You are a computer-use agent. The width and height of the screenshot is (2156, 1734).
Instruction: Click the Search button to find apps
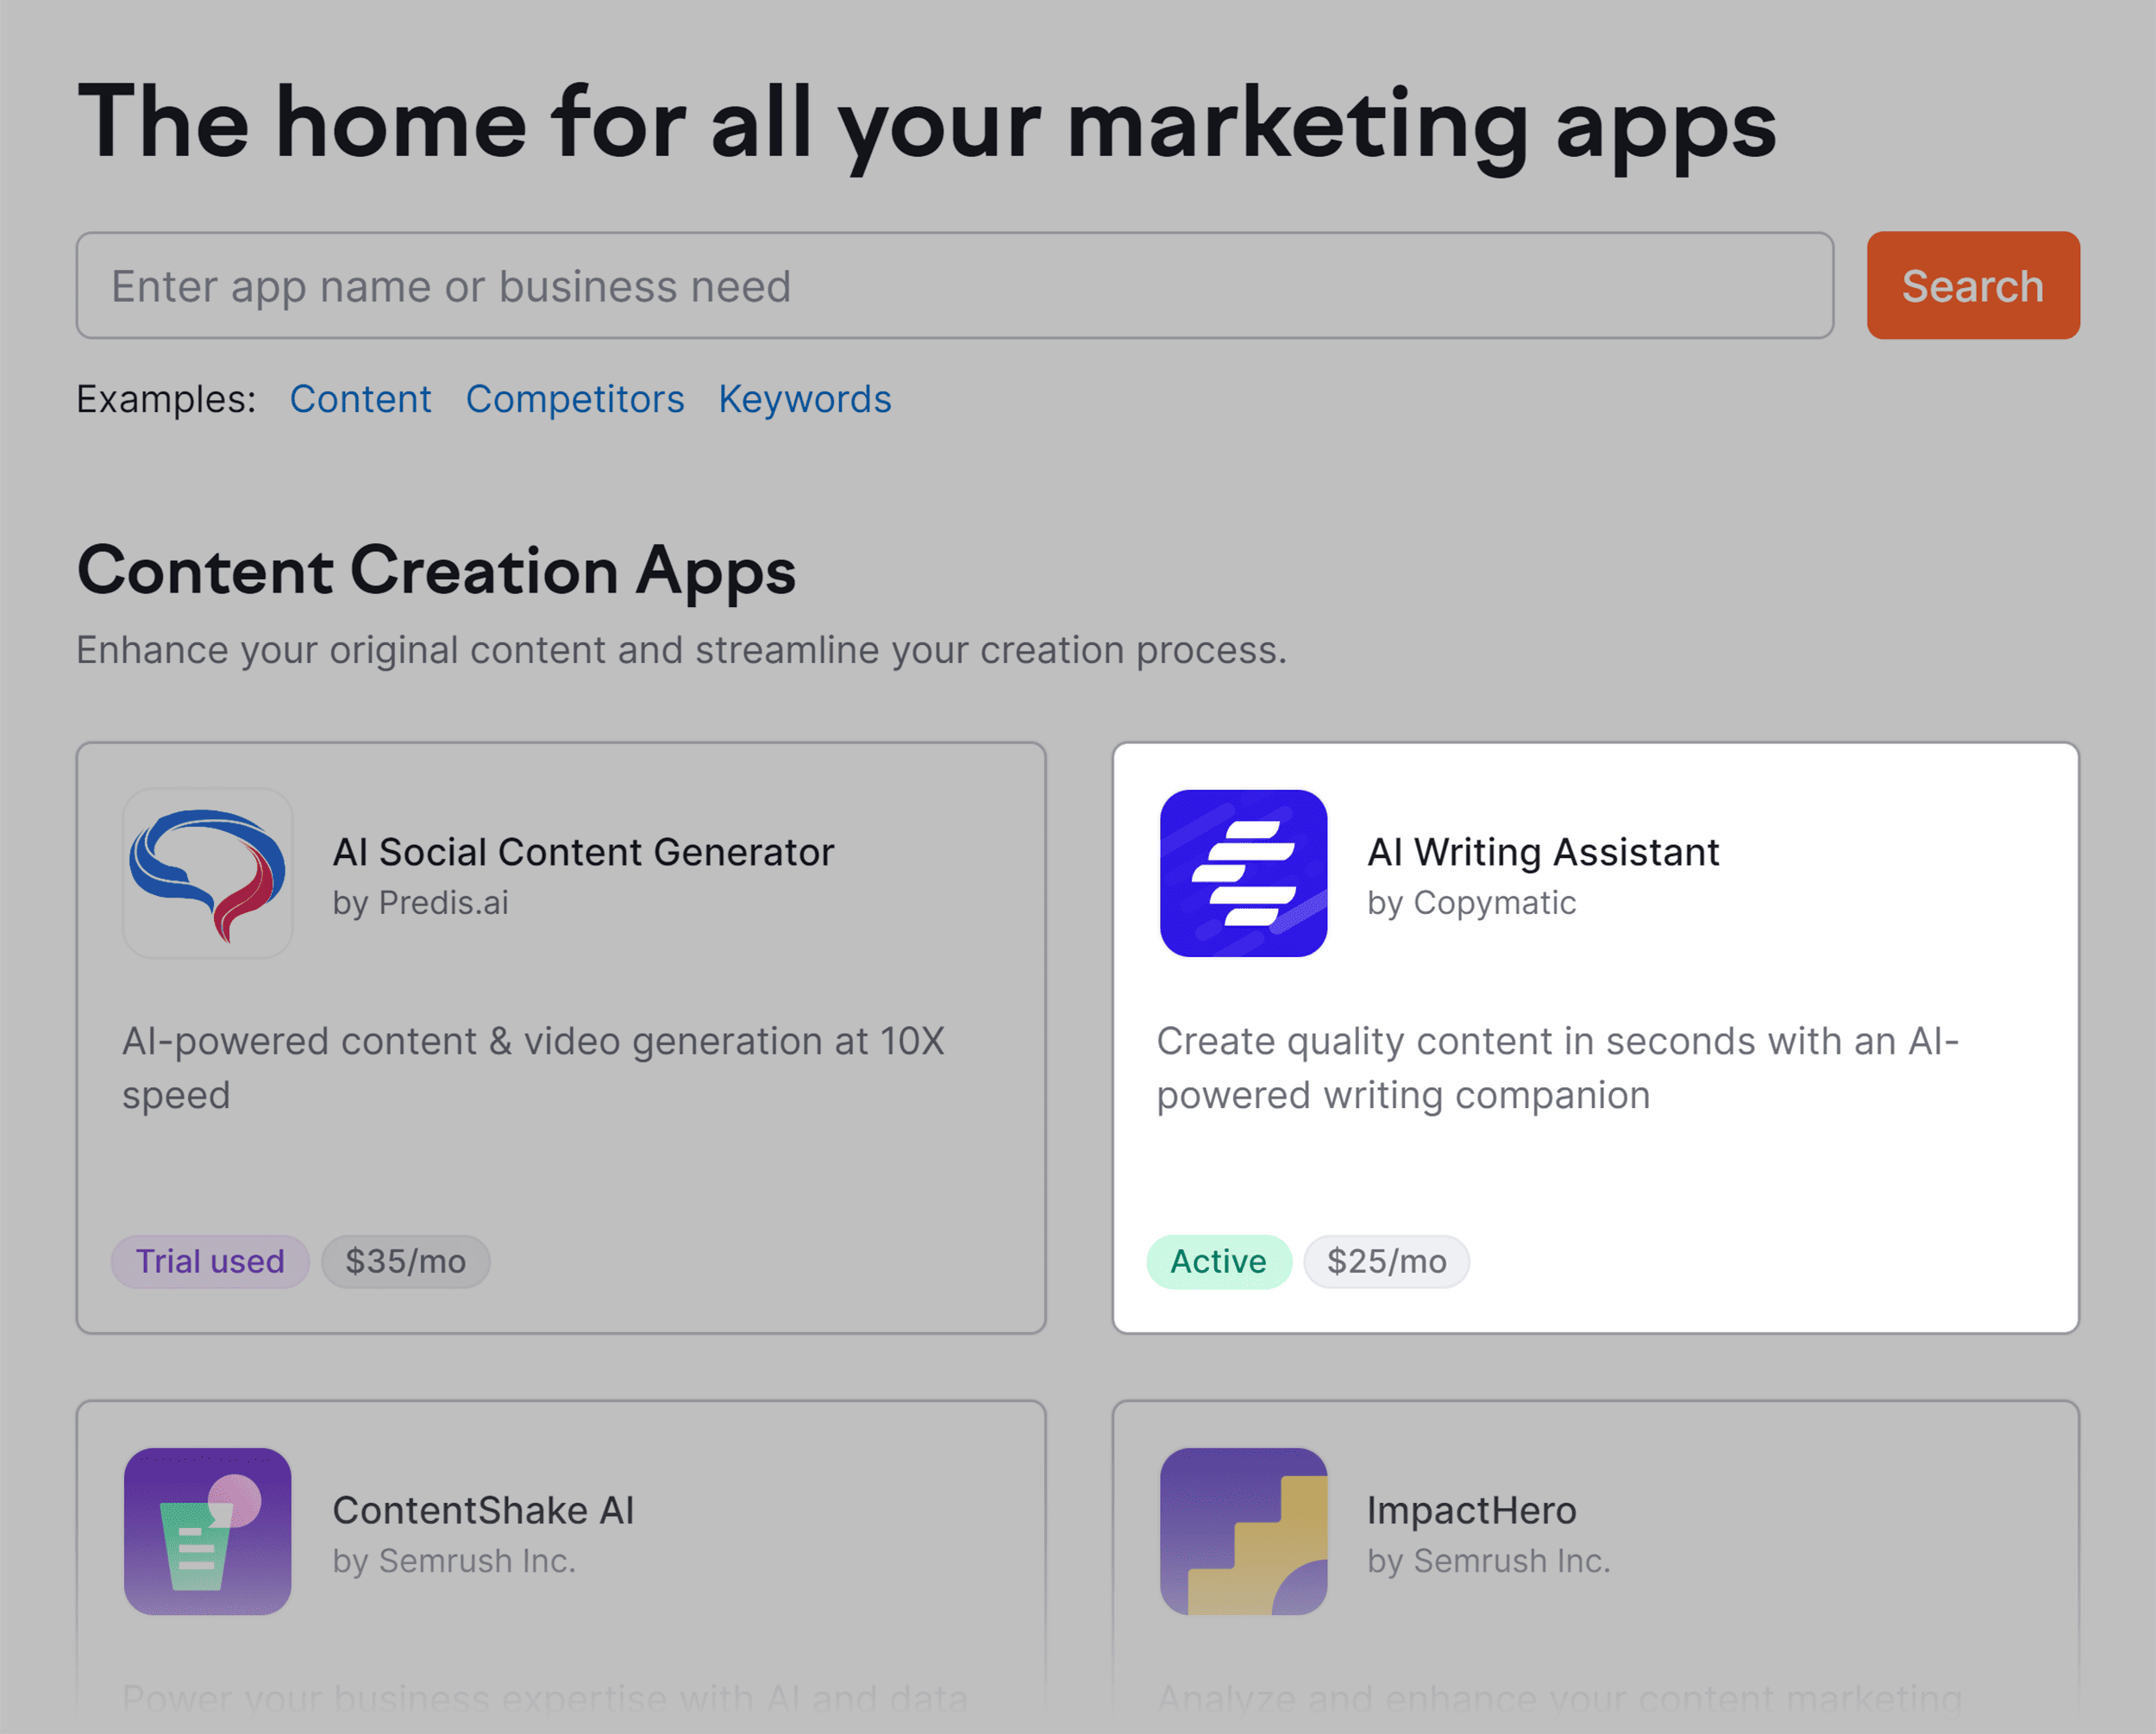tap(1970, 285)
